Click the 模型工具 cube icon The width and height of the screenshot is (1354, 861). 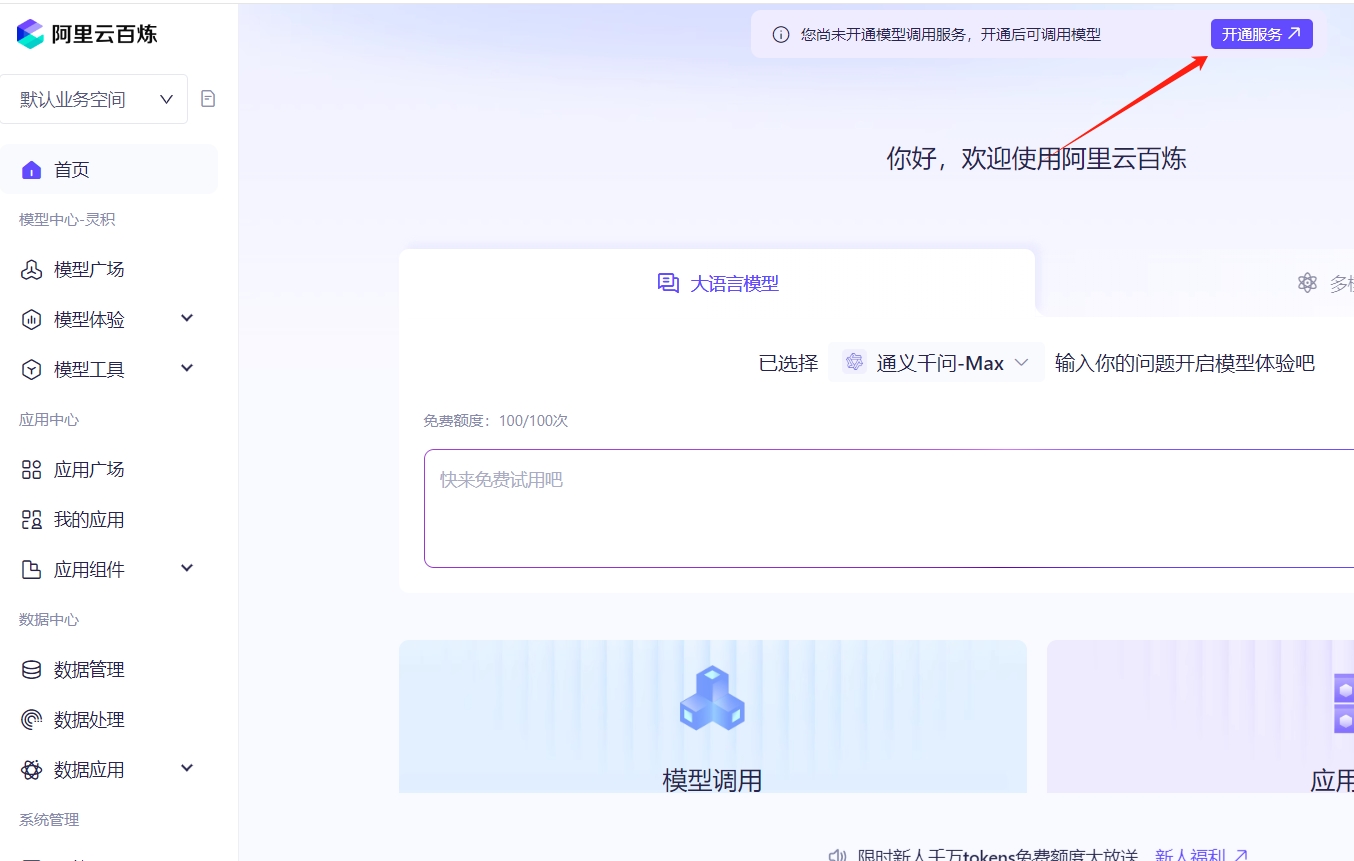32,370
